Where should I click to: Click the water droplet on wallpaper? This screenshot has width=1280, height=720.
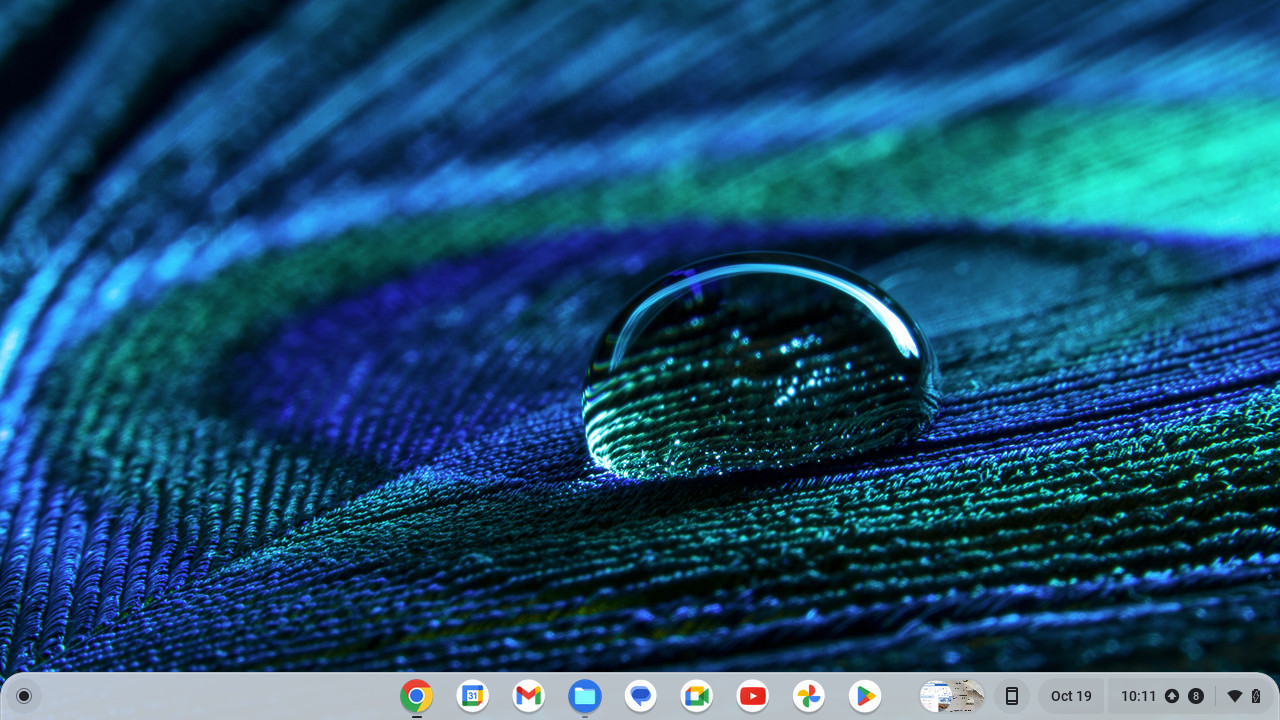[x=760, y=365]
